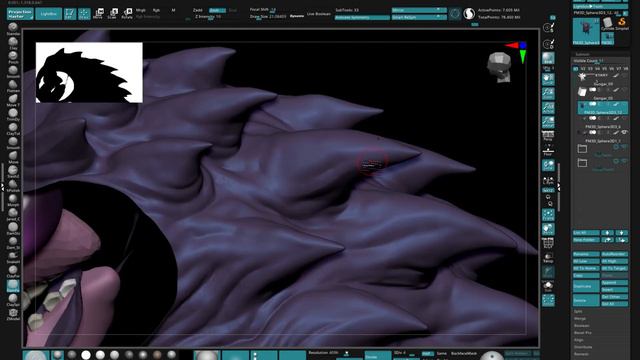Viewport: 640px width, 360px height.
Task: Toggle the Zadd mode
Action: pos(198,10)
